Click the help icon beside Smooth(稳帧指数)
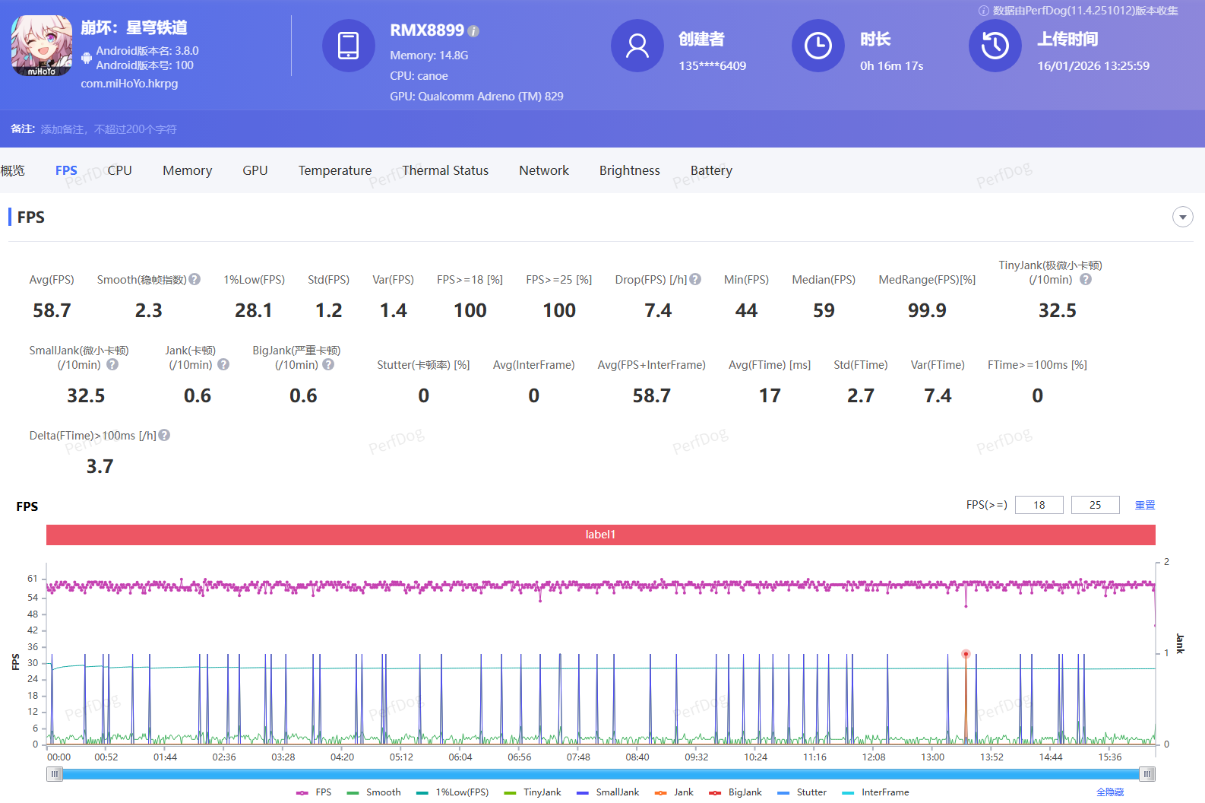Image resolution: width=1205 pixels, height=803 pixels. point(195,280)
